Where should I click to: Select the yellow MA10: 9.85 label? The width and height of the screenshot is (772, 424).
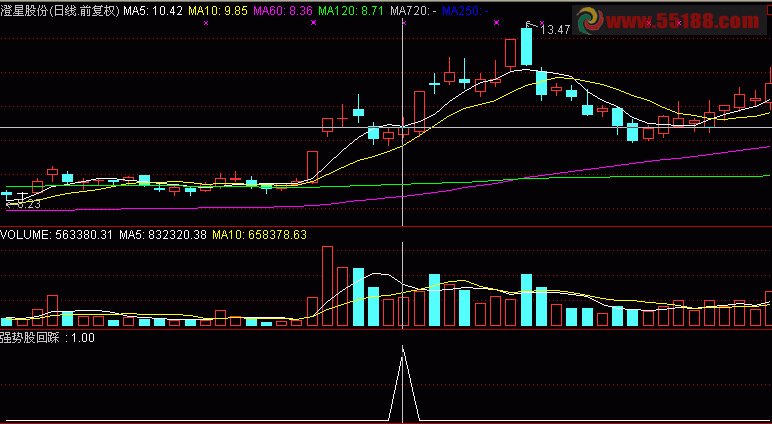coord(218,10)
